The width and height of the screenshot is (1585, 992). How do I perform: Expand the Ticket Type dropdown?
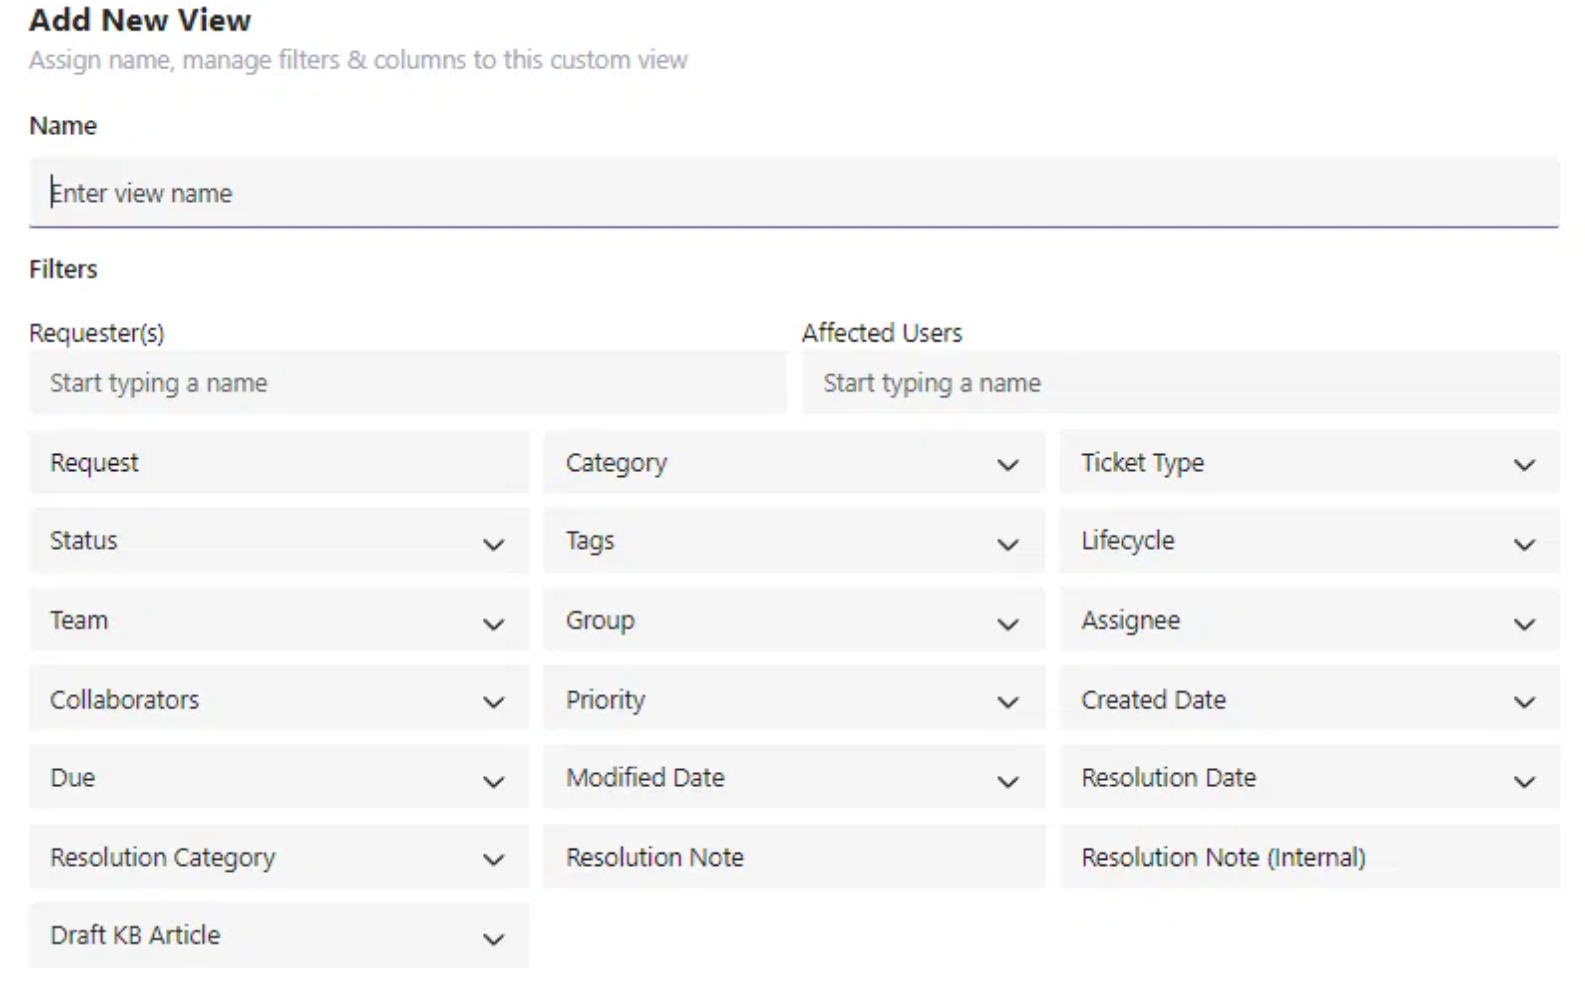coord(1308,463)
